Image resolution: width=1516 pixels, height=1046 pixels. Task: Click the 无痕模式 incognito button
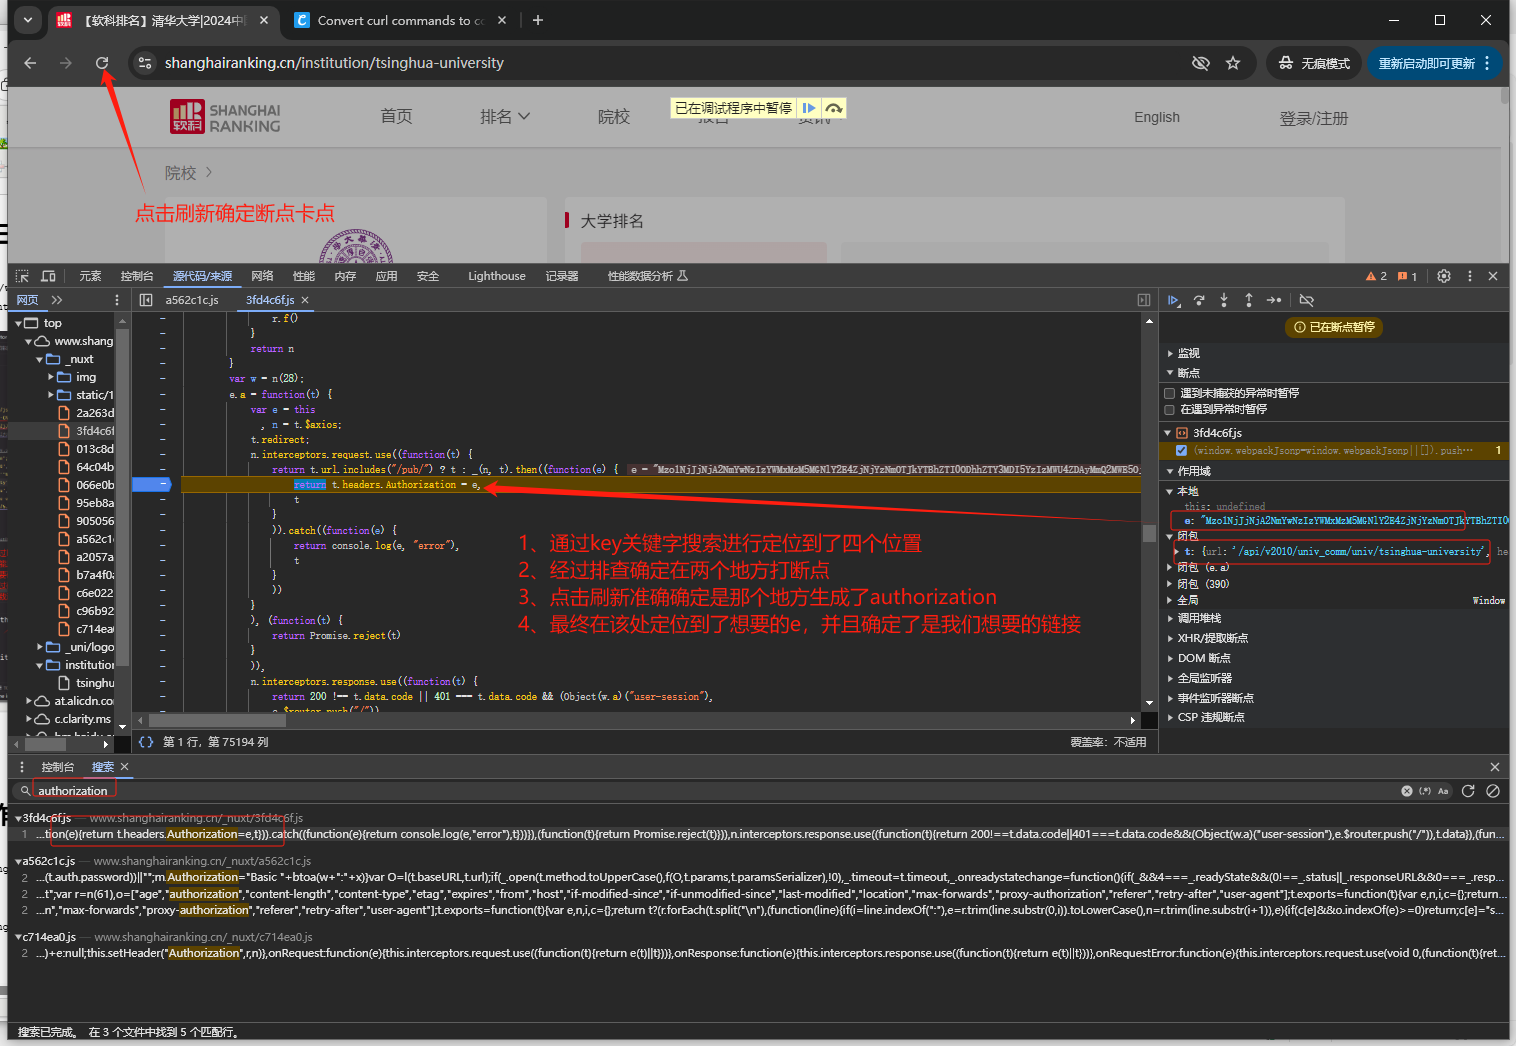(1314, 63)
